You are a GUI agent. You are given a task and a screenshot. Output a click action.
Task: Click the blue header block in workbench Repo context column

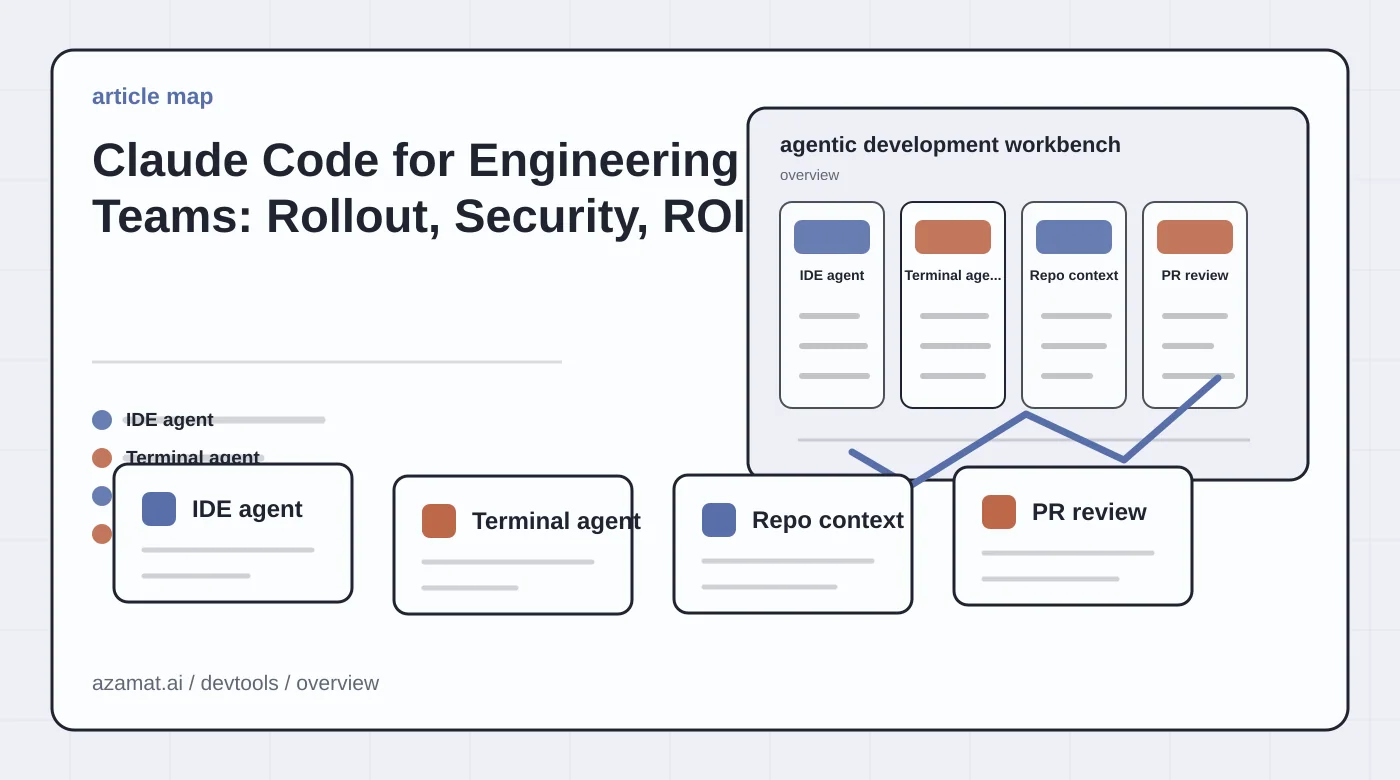pos(1074,237)
